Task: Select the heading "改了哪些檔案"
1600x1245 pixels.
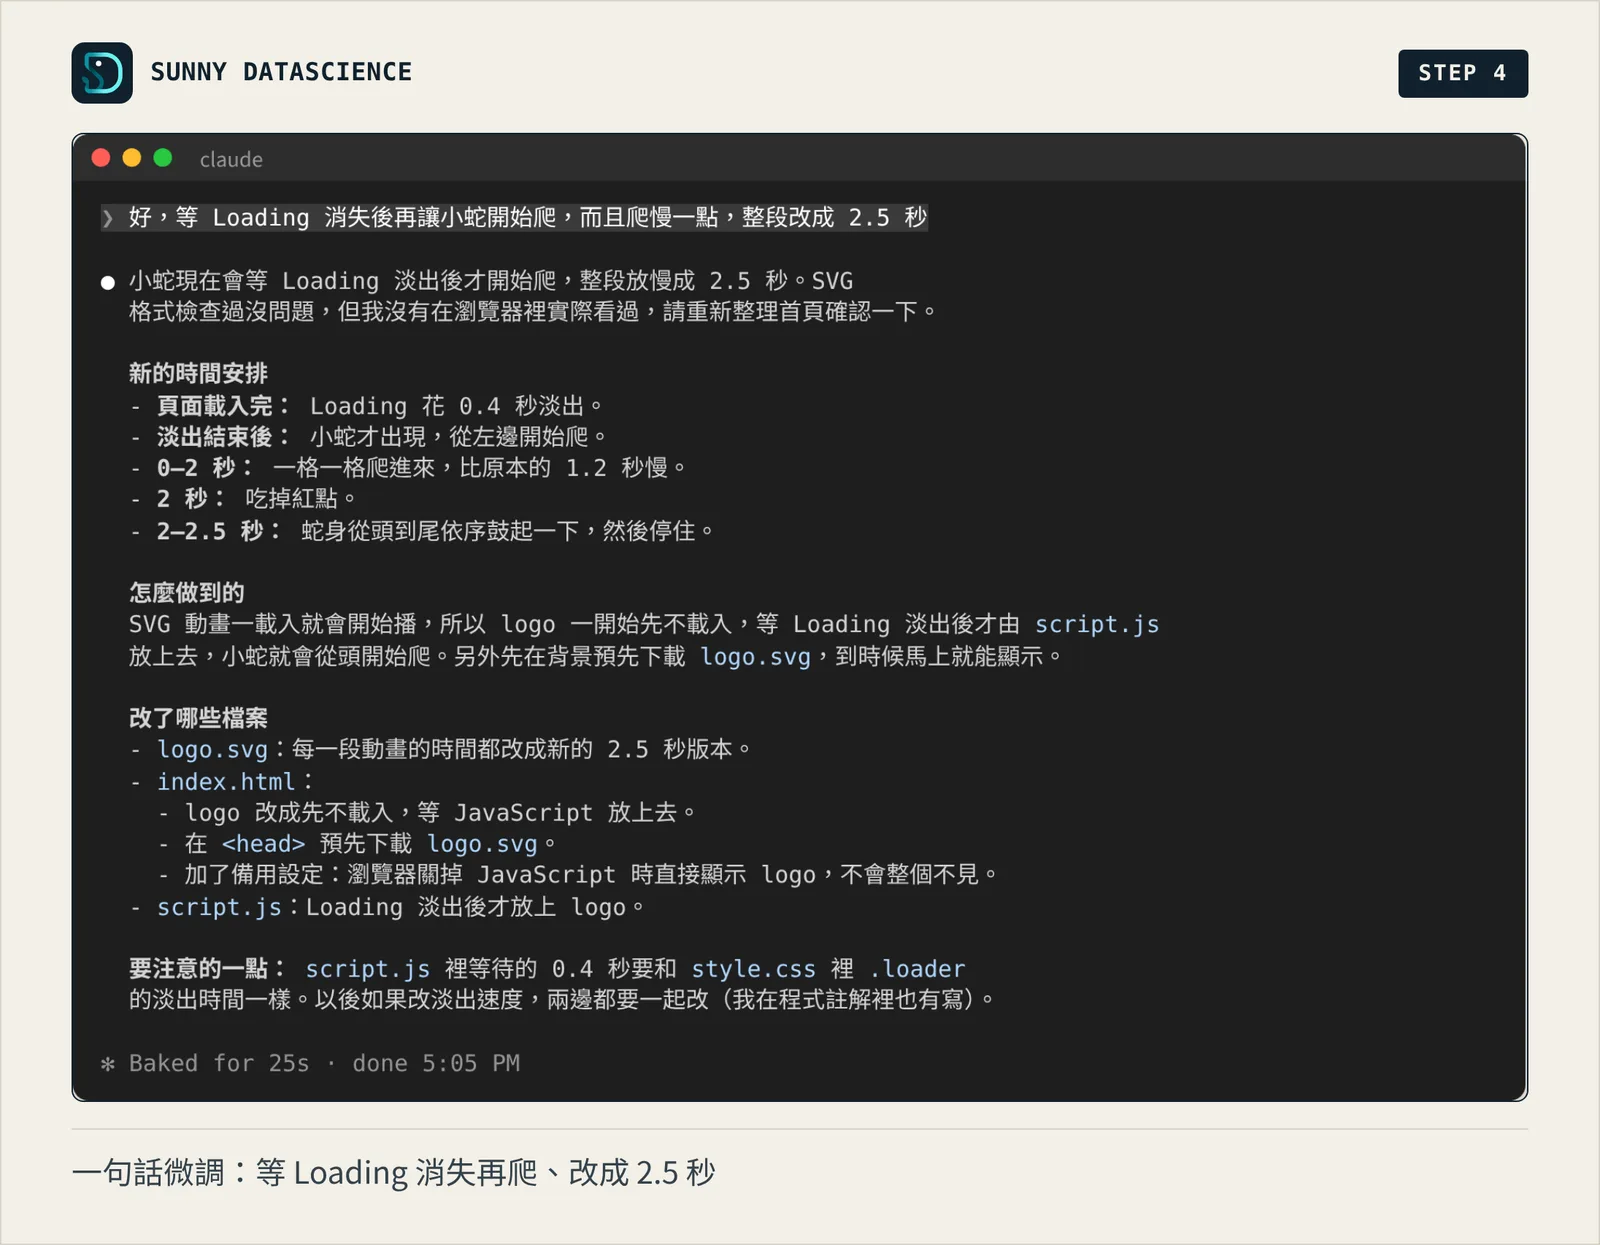Action: [x=198, y=718]
